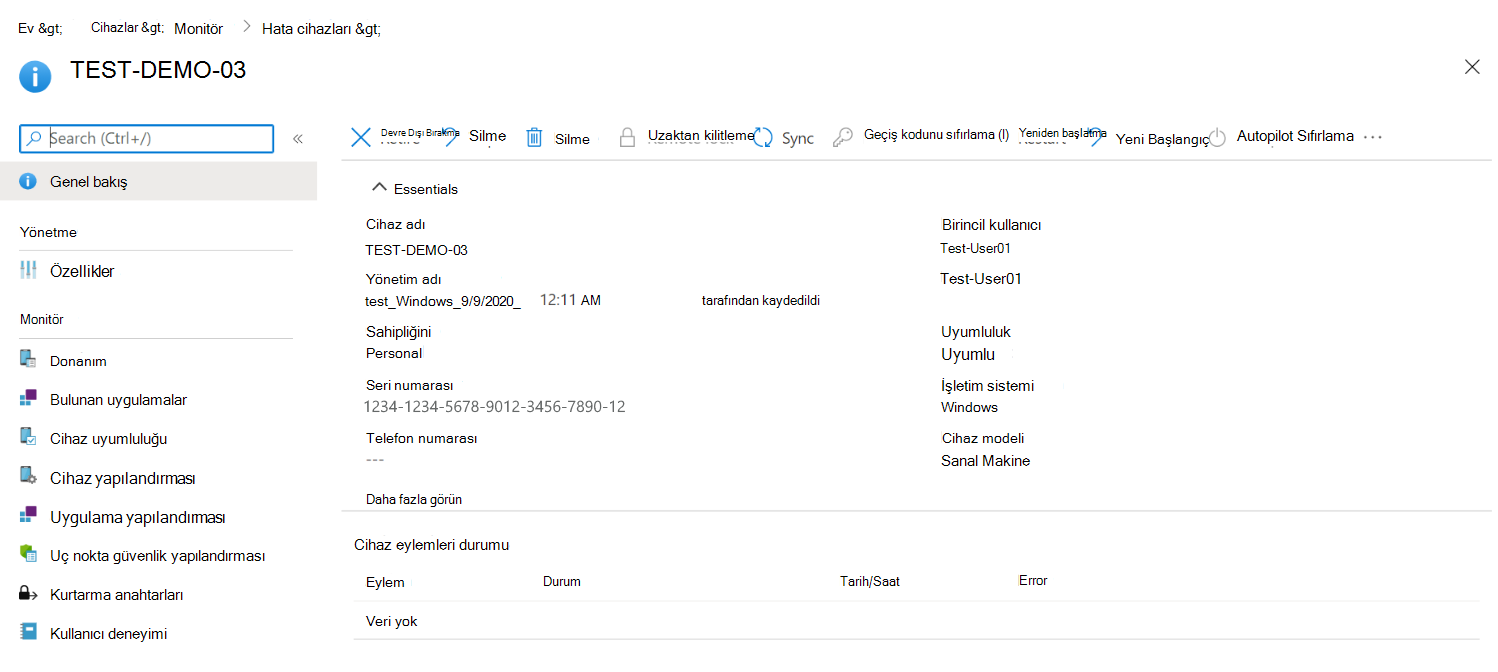Click the blue info icon beside TEST-DEMO-03 title
The width and height of the screenshot is (1498, 672).
click(35, 77)
